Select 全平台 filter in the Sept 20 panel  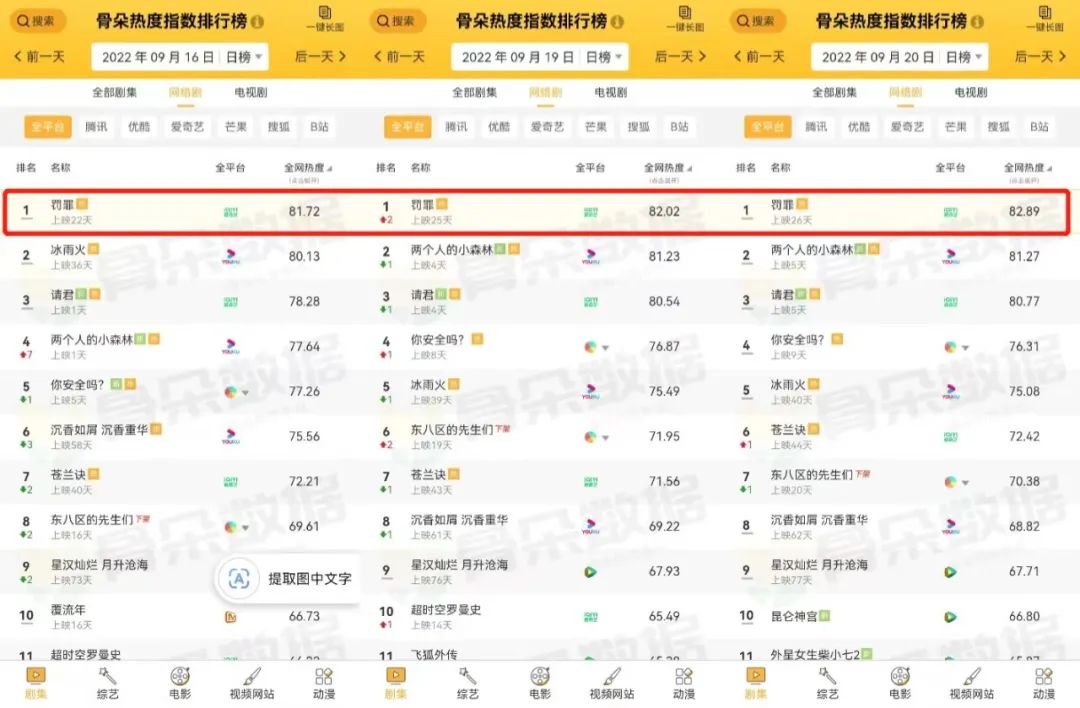coord(767,127)
